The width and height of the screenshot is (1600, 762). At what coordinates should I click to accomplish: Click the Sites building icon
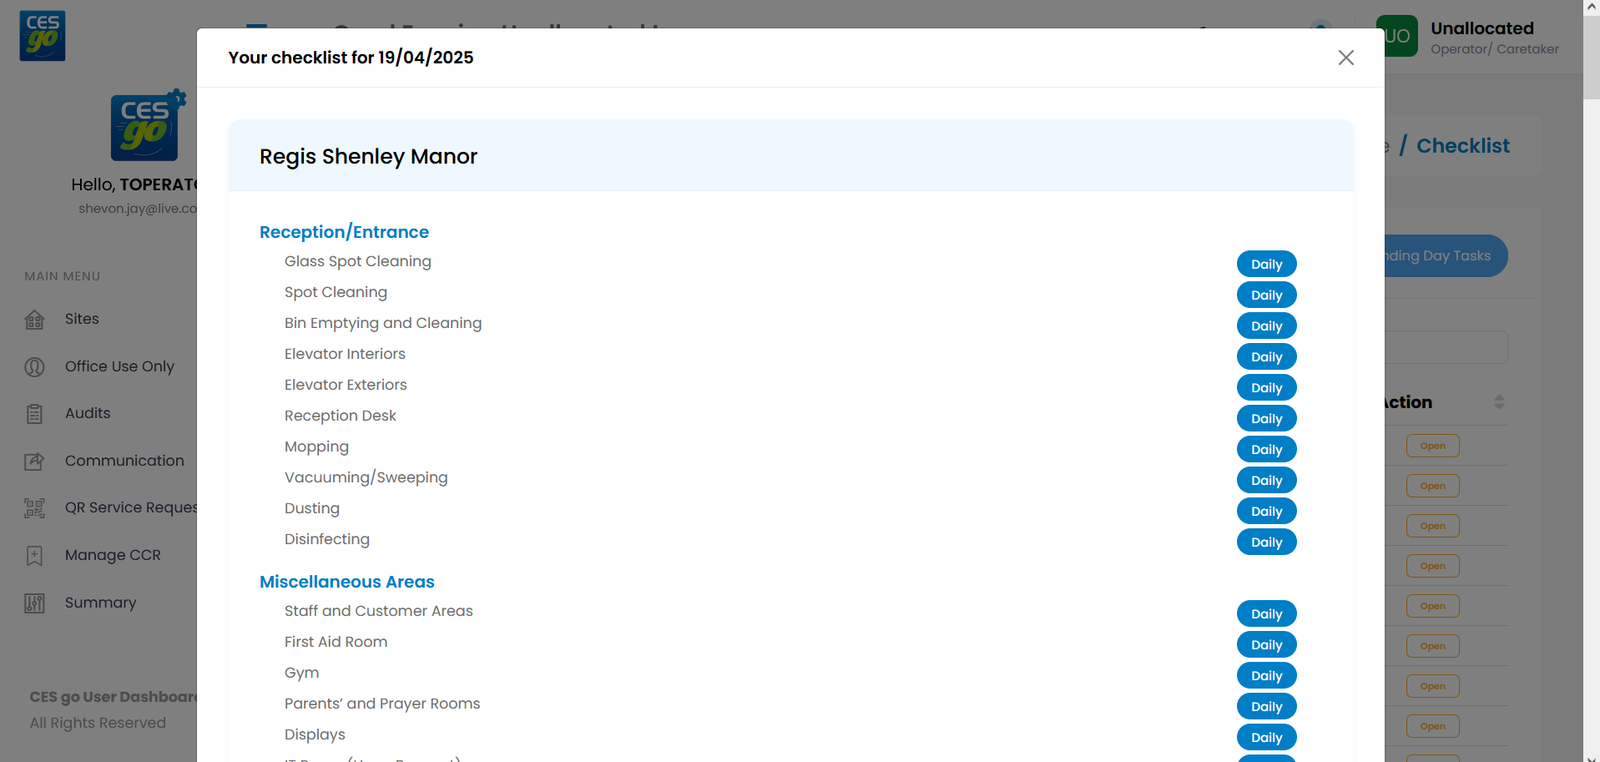click(35, 320)
